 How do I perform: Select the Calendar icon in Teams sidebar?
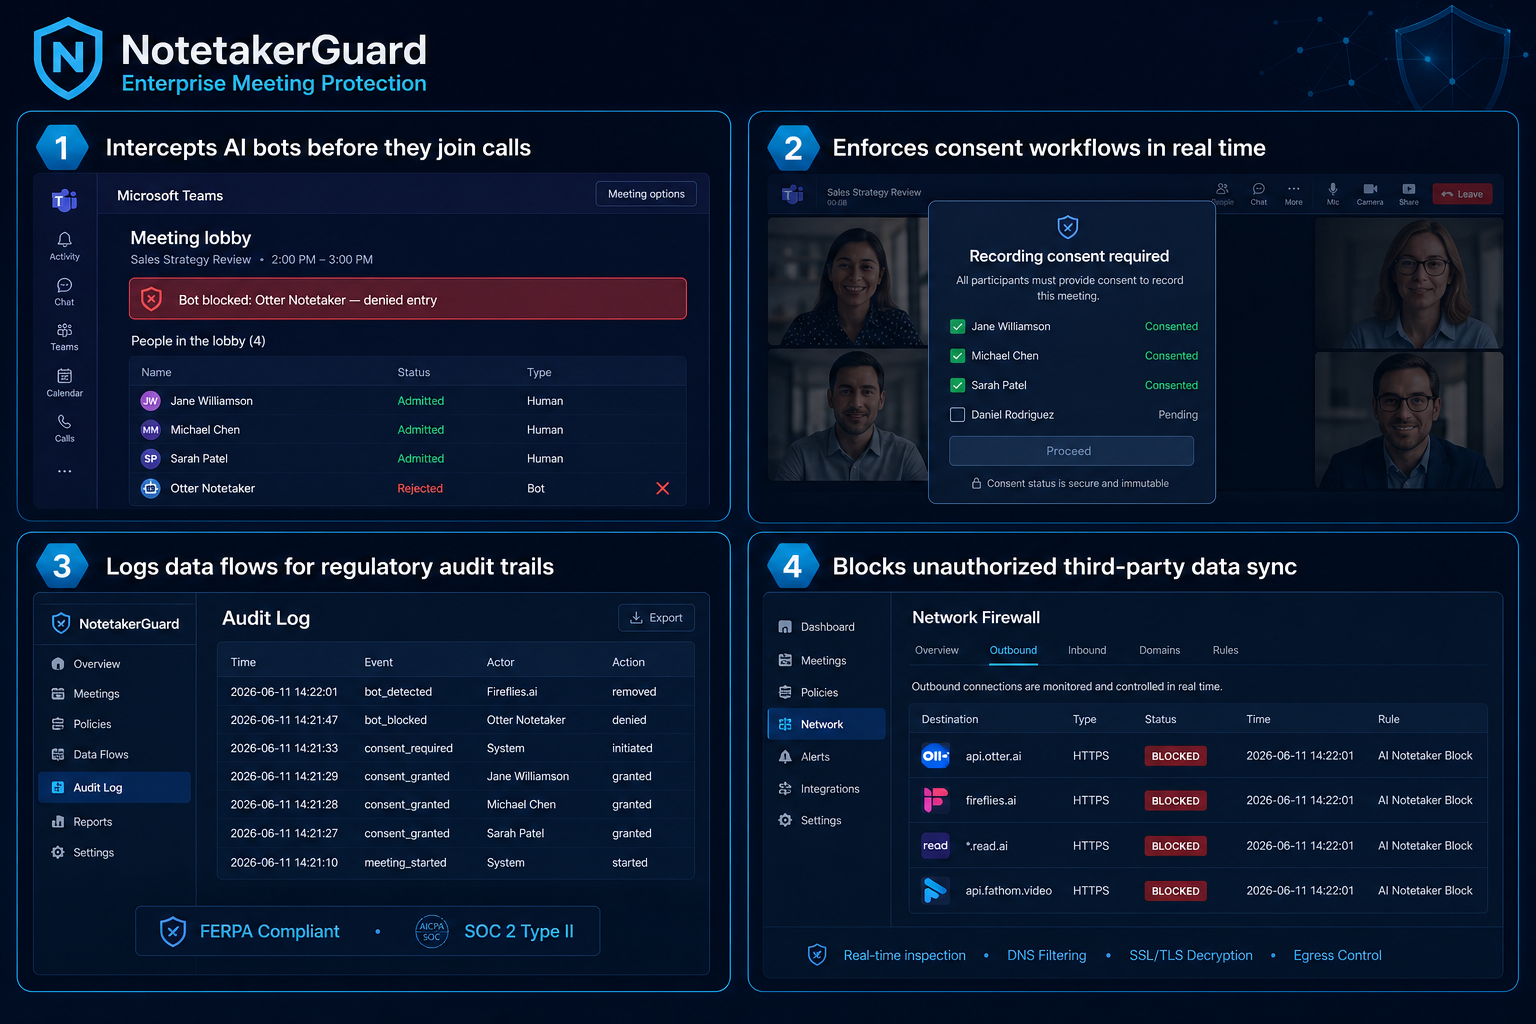point(64,376)
